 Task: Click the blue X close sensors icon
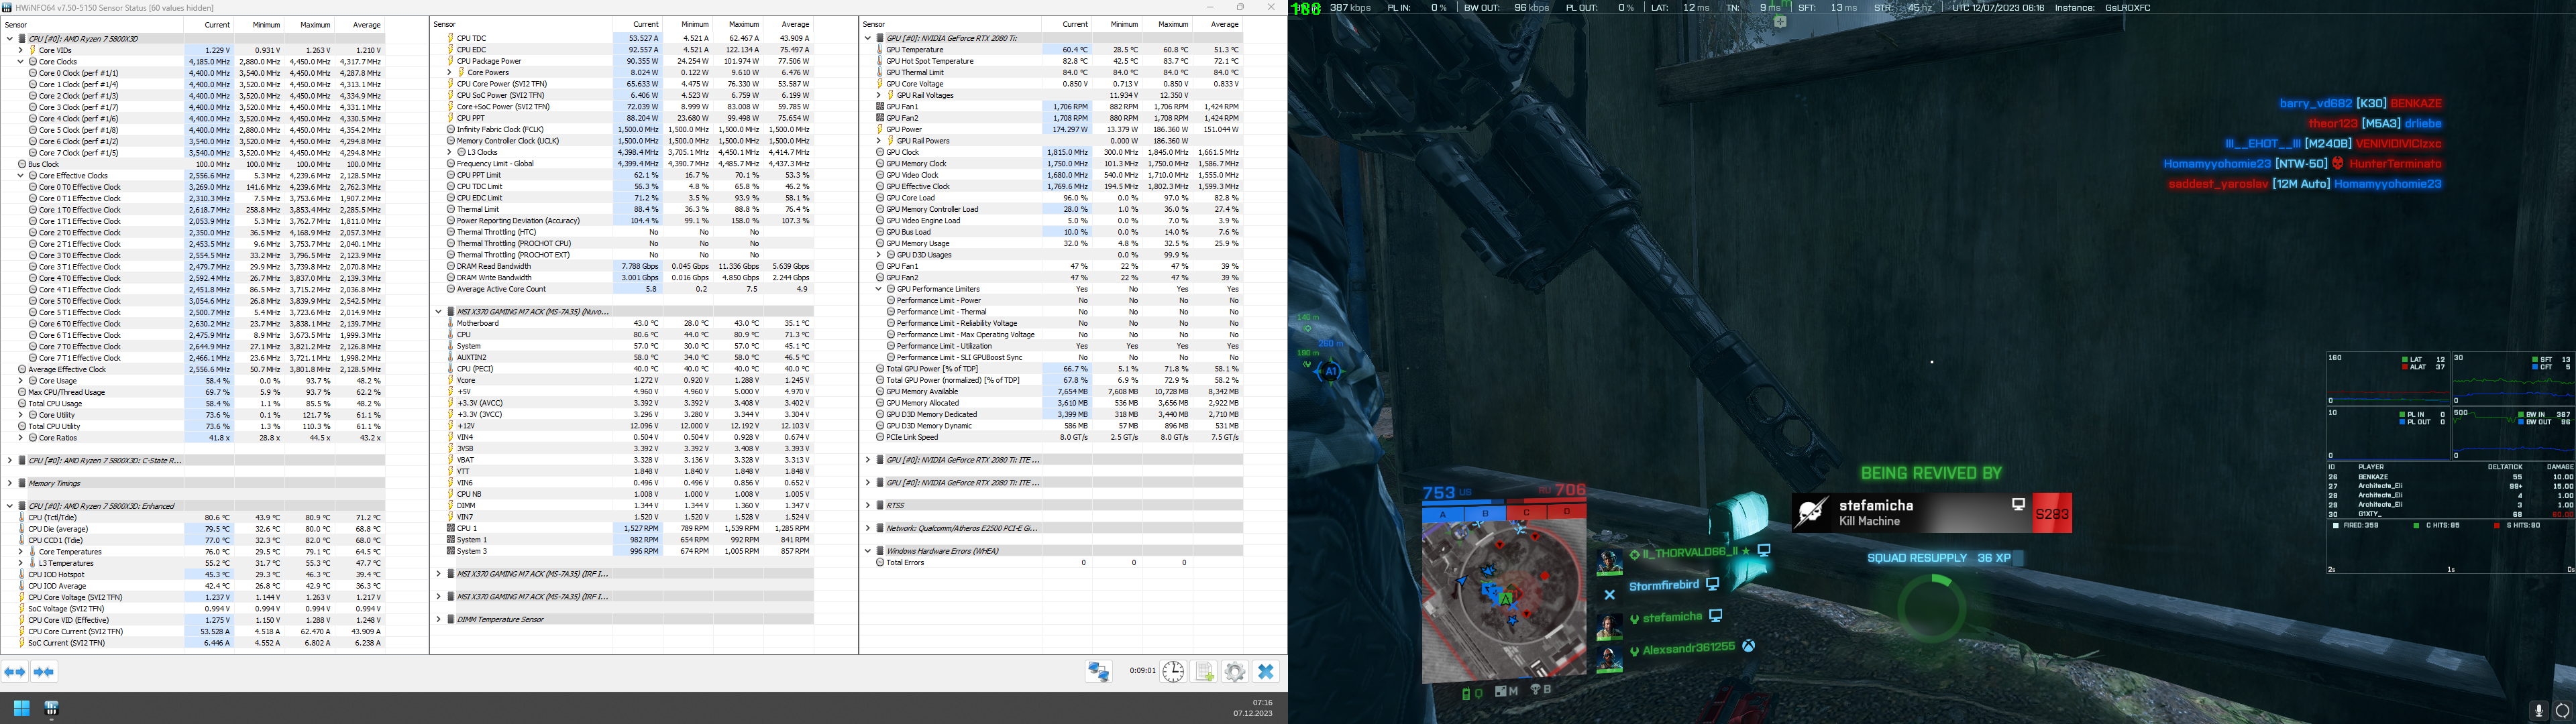point(1266,672)
